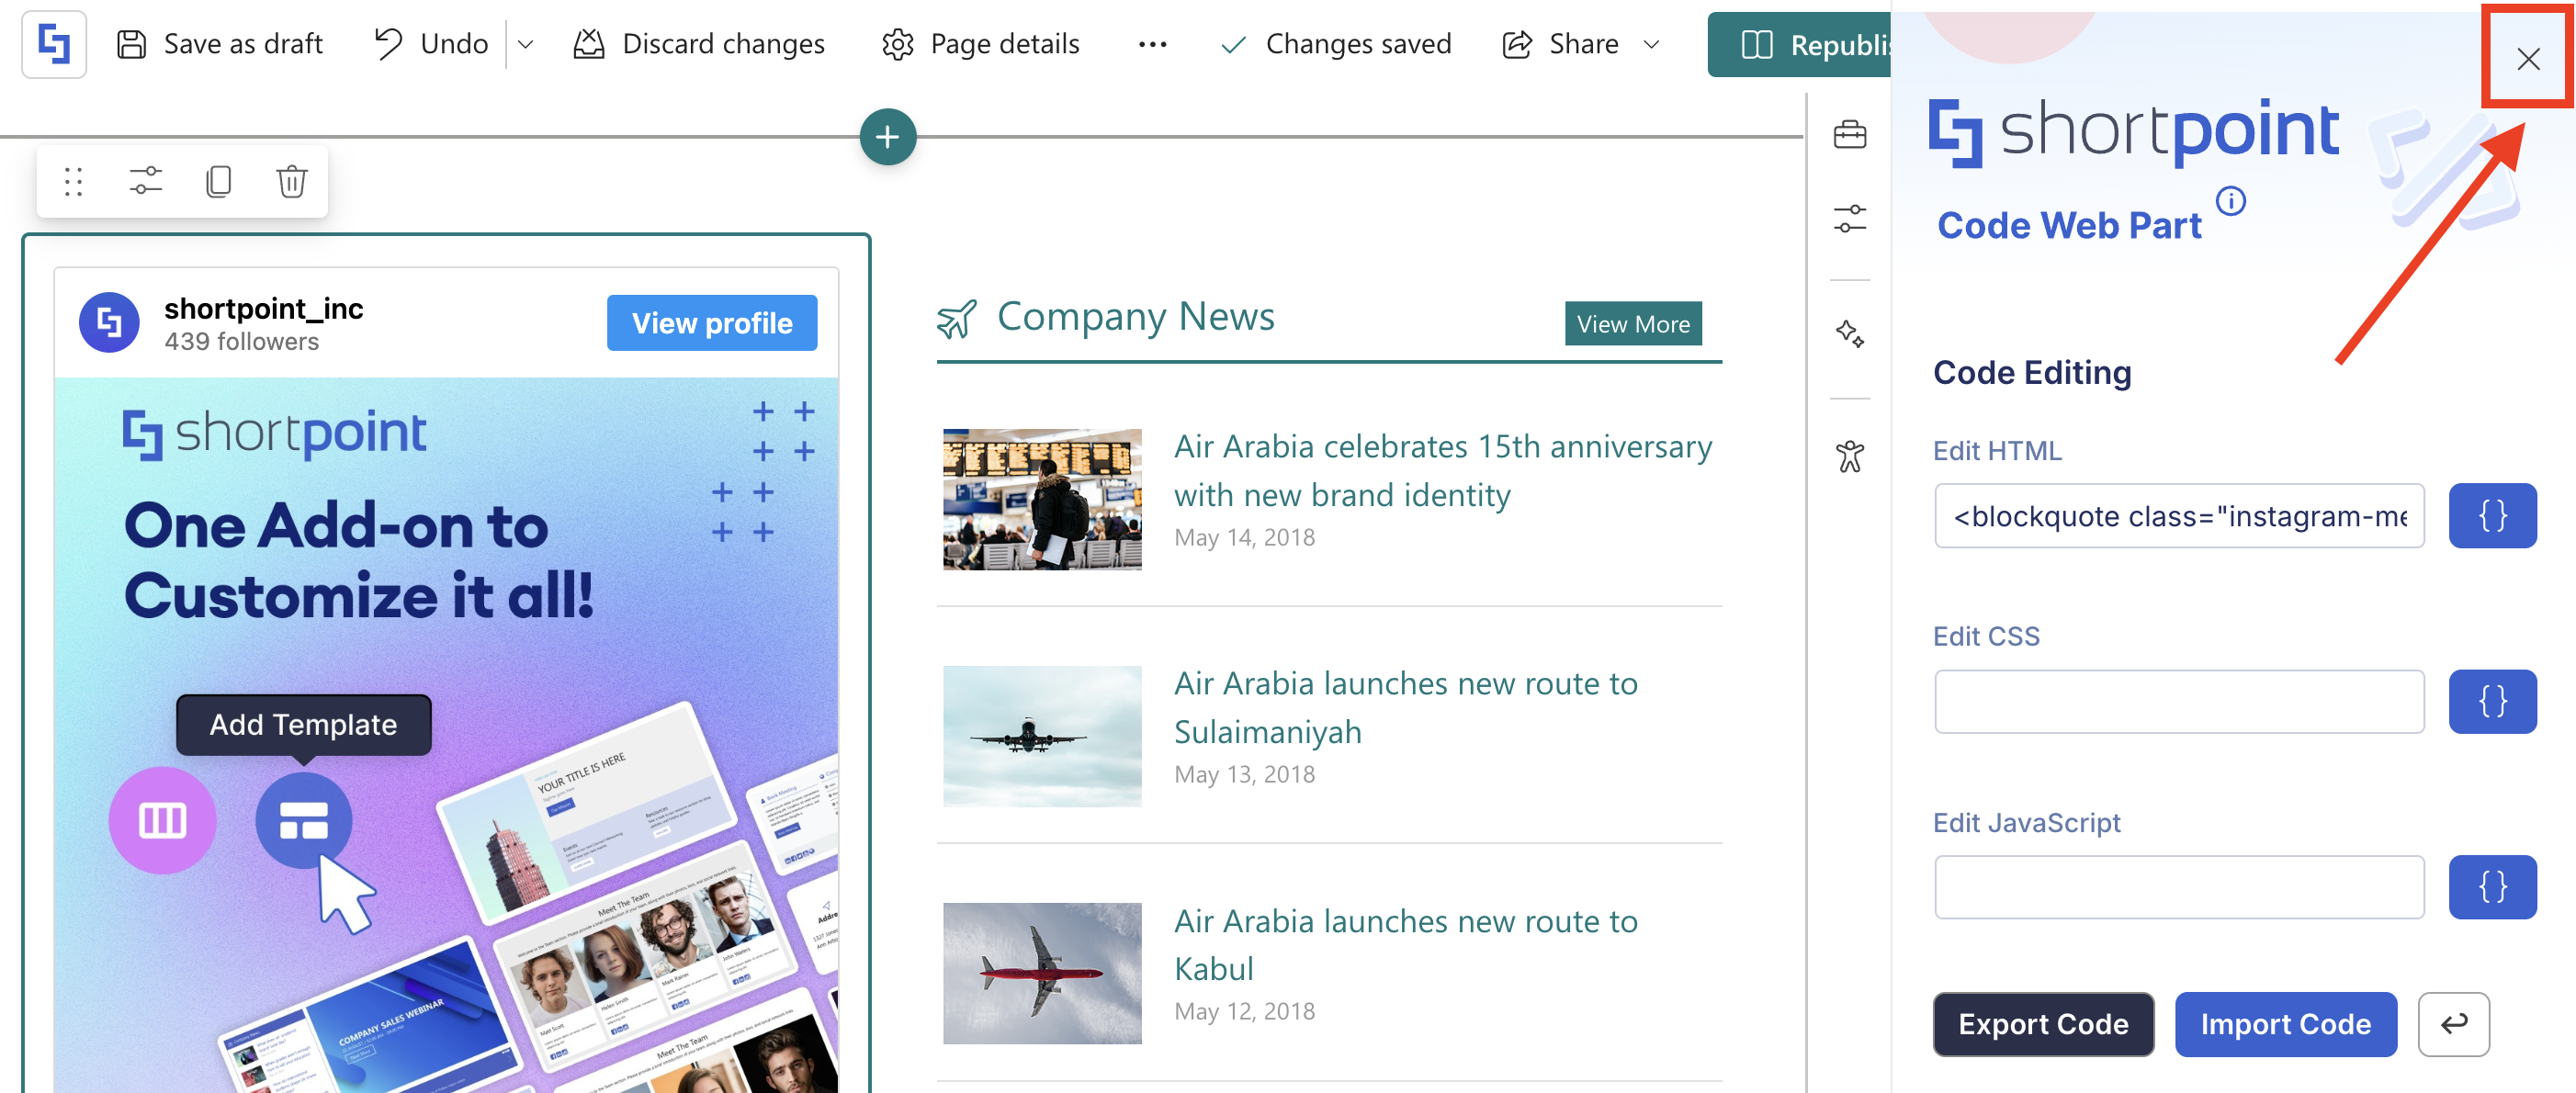
Task: Expand the Undo dropdown arrow
Action: (x=525, y=44)
